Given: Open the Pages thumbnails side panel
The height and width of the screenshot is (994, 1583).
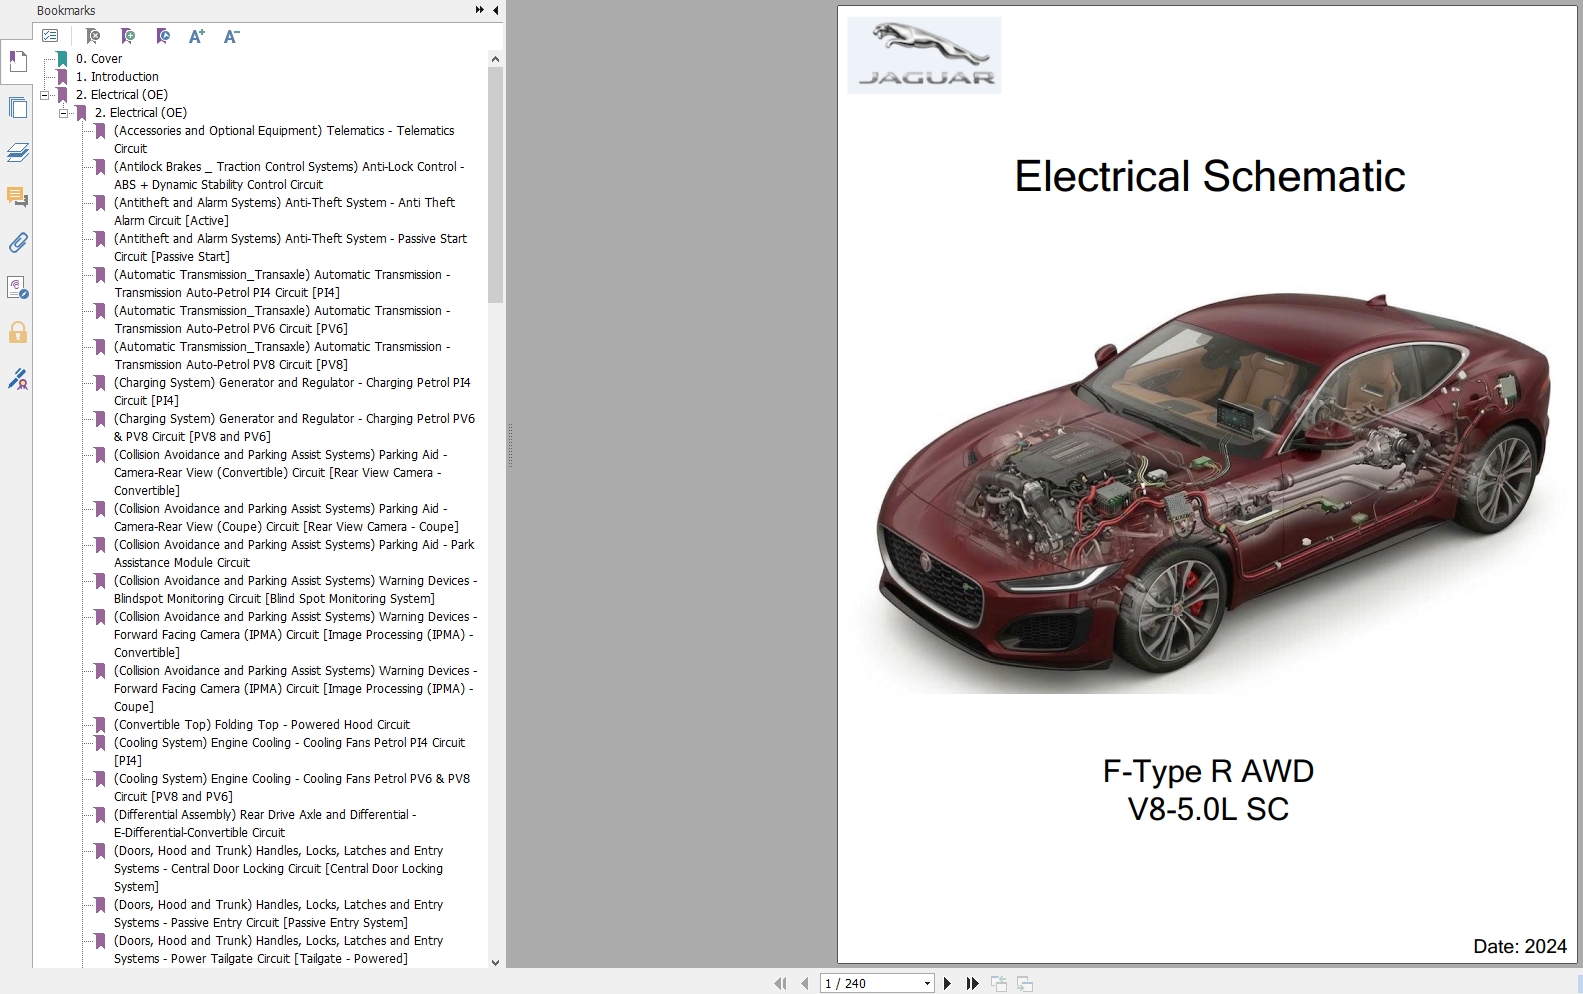Looking at the screenshot, I should [17, 108].
